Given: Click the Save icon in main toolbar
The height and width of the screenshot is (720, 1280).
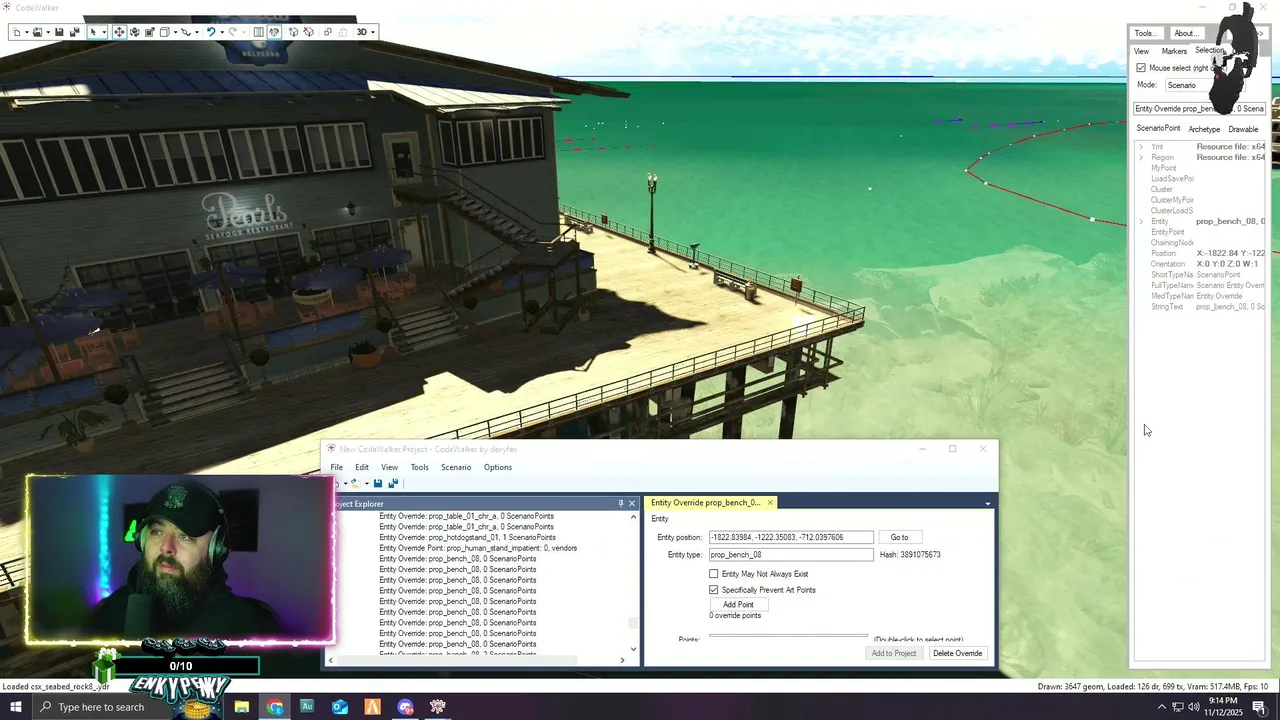Looking at the screenshot, I should point(59,32).
